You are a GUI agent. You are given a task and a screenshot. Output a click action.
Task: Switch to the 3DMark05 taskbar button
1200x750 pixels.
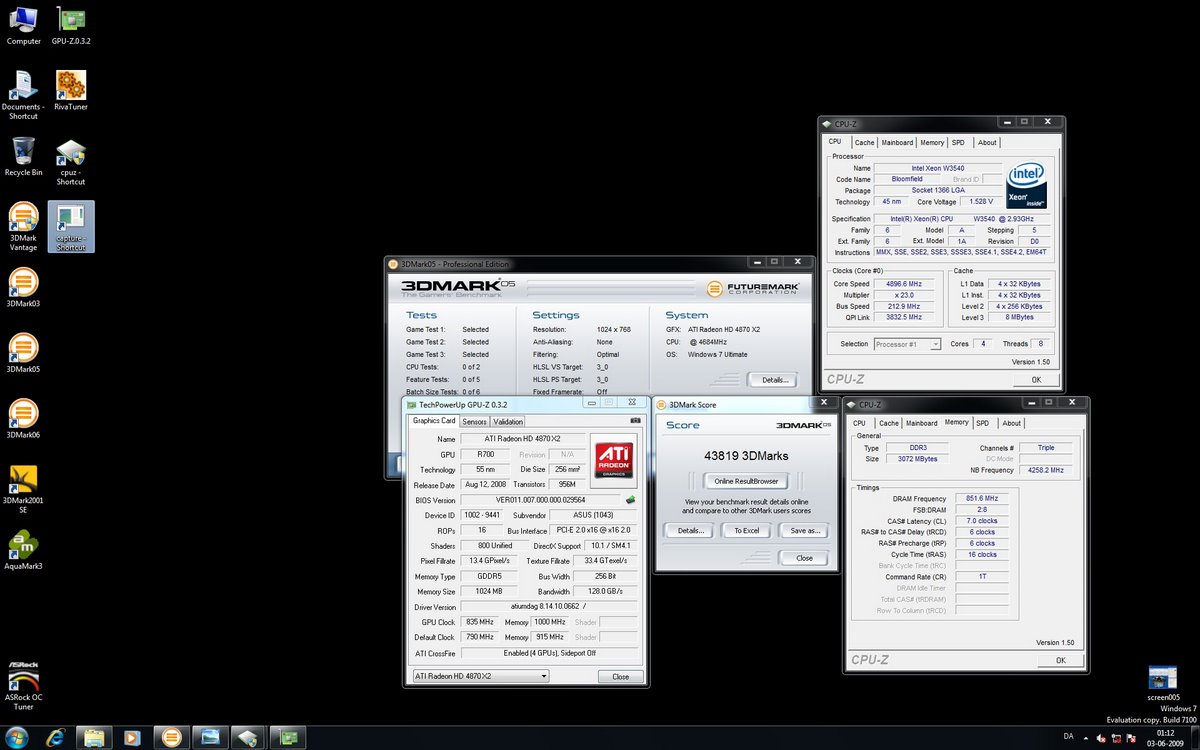click(170, 738)
